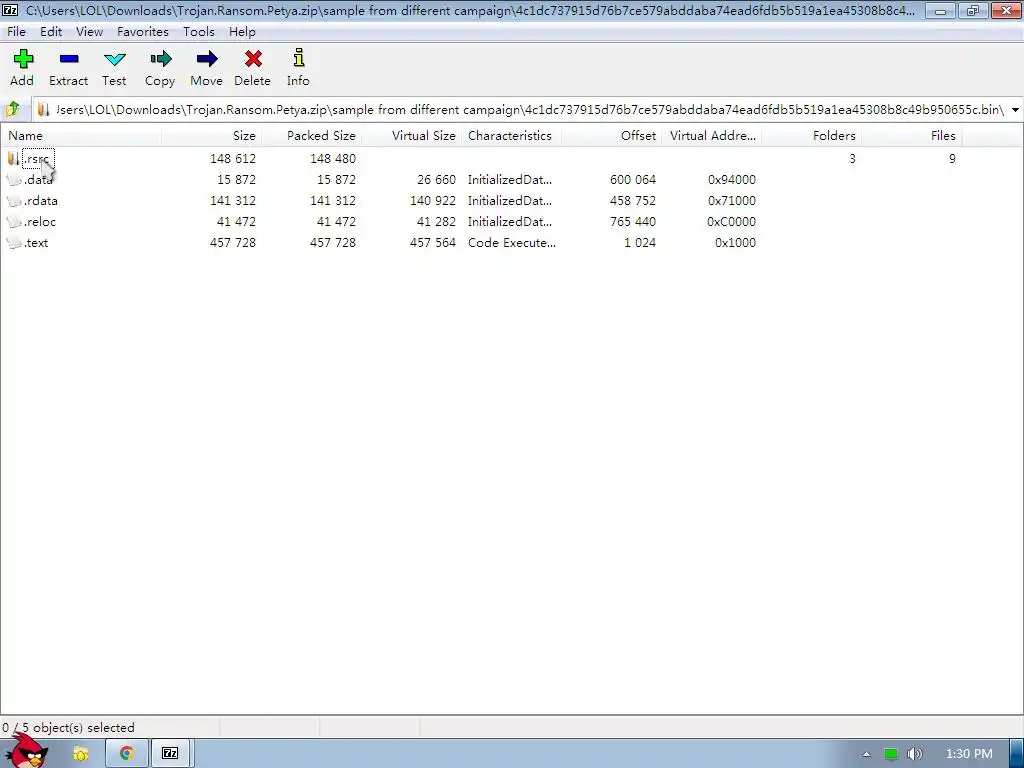Launch Chrome from the taskbar

tap(126, 754)
